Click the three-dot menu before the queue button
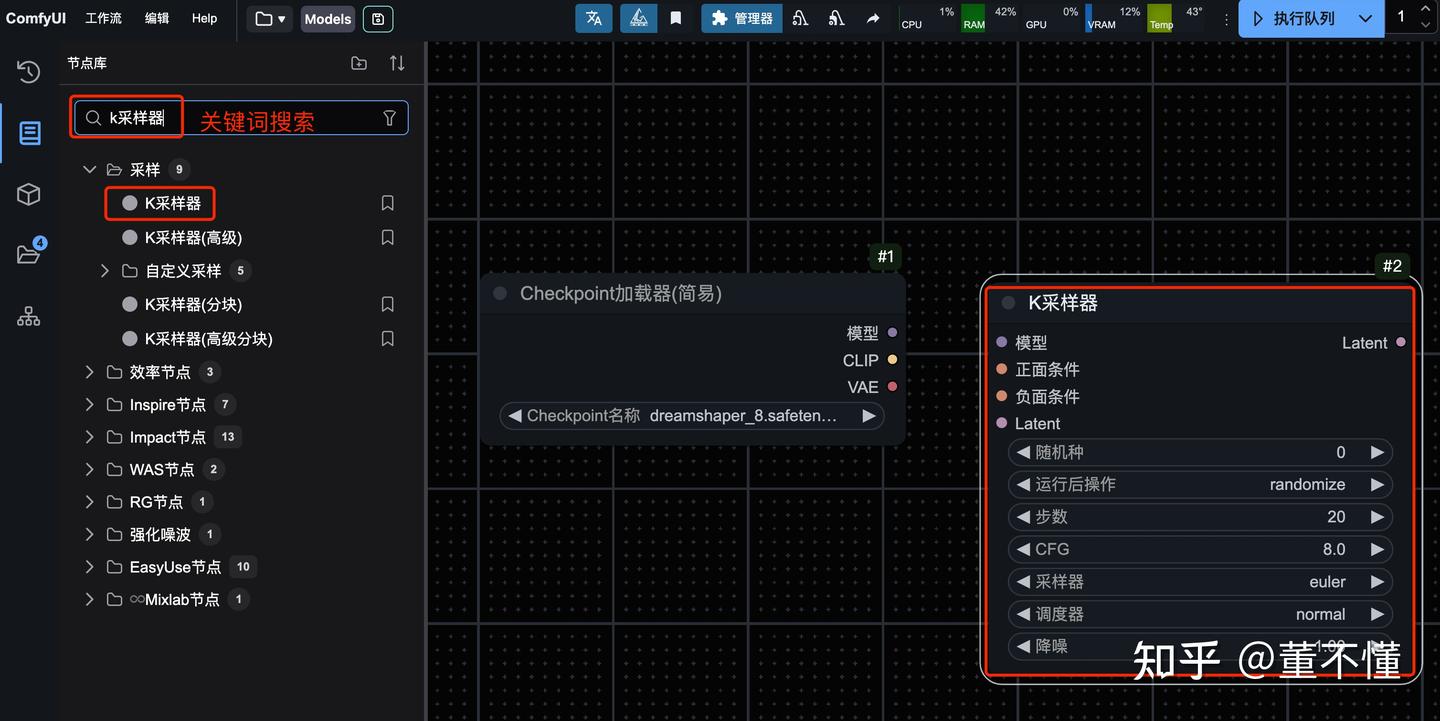Image resolution: width=1440 pixels, height=721 pixels. (1227, 19)
